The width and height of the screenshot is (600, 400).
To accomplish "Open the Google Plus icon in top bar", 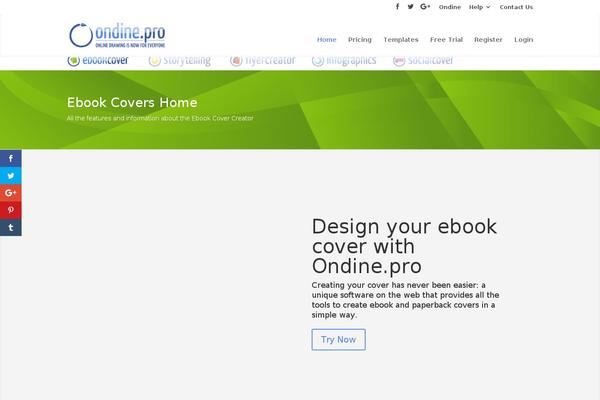I will pyautogui.click(x=425, y=7).
